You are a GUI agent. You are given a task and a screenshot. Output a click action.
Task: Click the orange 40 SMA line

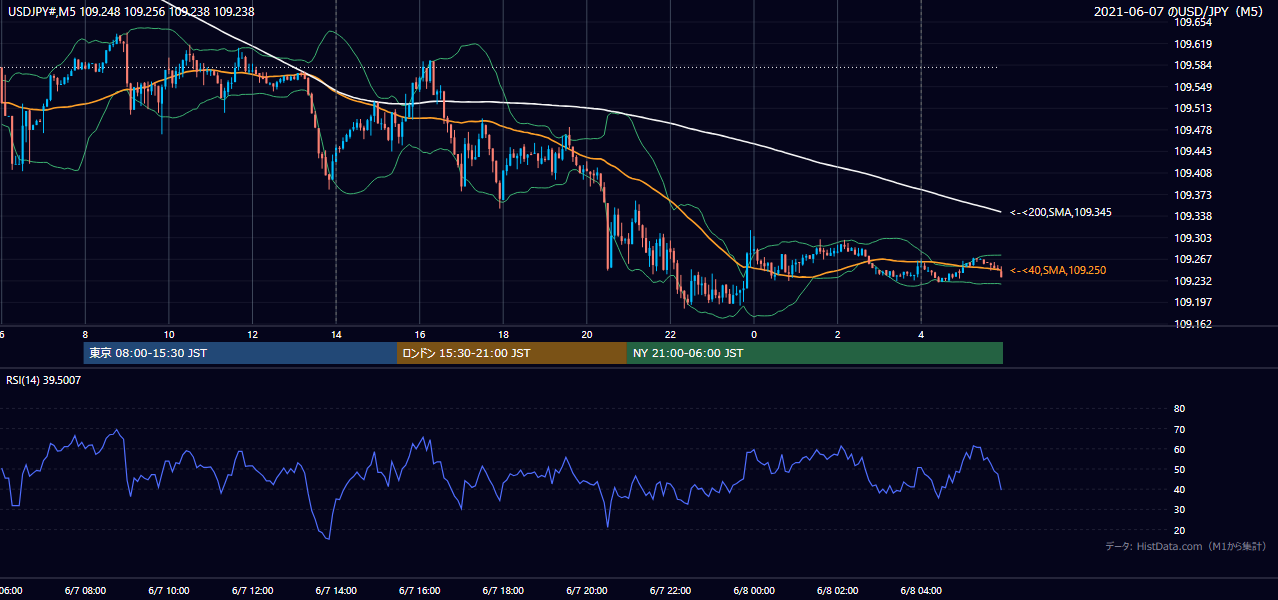tap(640, 181)
